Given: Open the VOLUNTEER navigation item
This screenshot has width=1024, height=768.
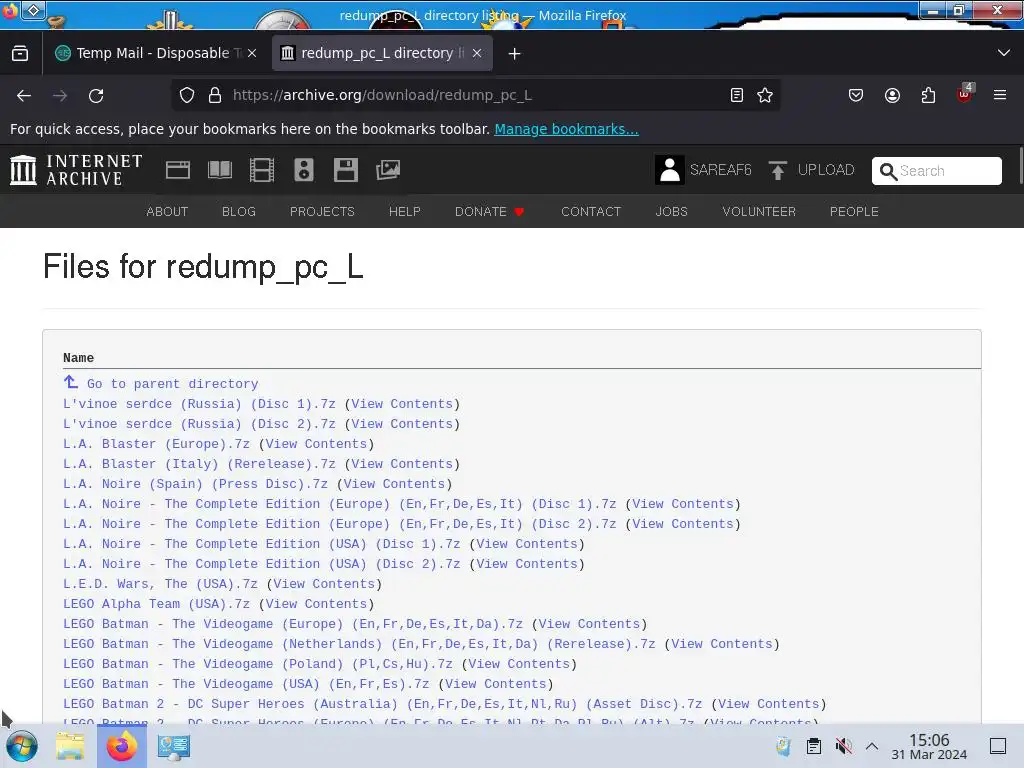Looking at the screenshot, I should 759,212.
